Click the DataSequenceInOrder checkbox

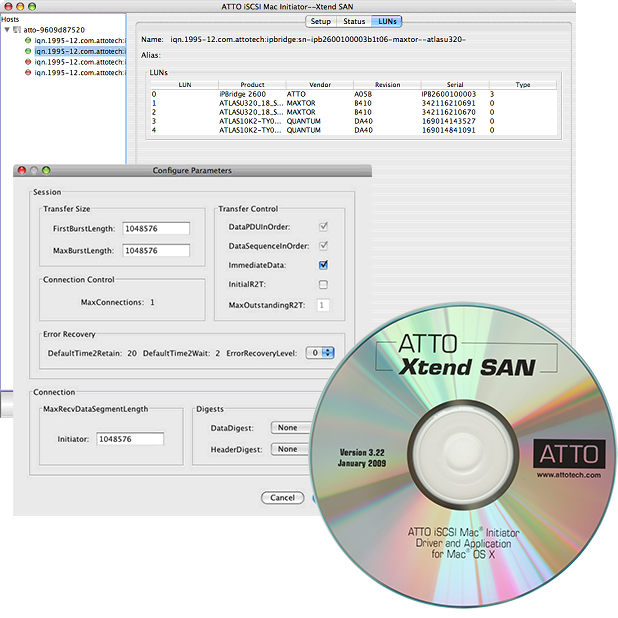323,246
